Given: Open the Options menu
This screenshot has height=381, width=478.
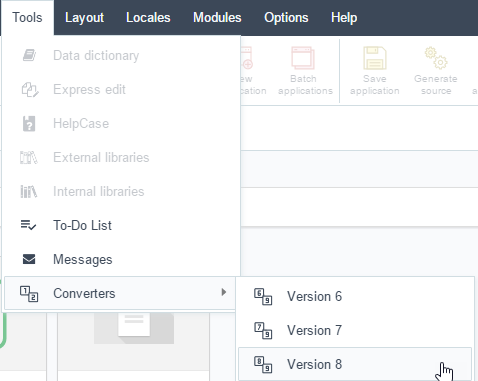Looking at the screenshot, I should pyautogui.click(x=286, y=18).
